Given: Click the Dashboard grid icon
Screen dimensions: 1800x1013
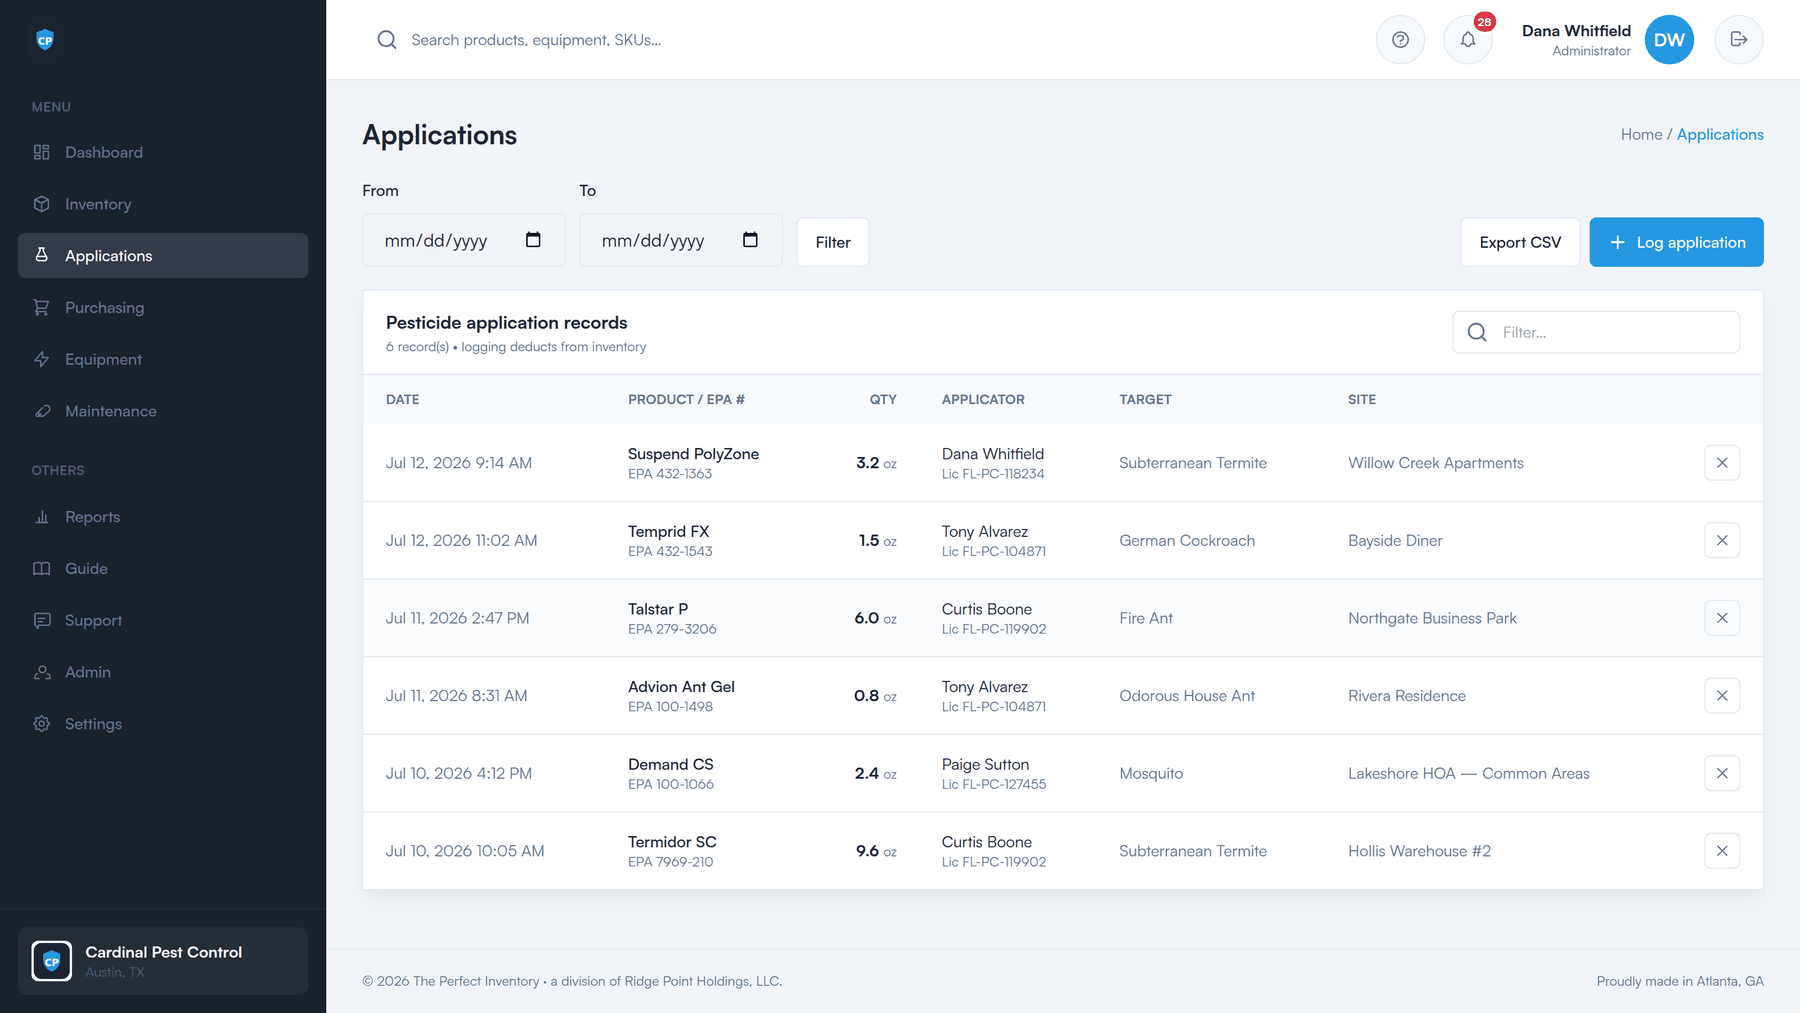Looking at the screenshot, I should click(41, 152).
